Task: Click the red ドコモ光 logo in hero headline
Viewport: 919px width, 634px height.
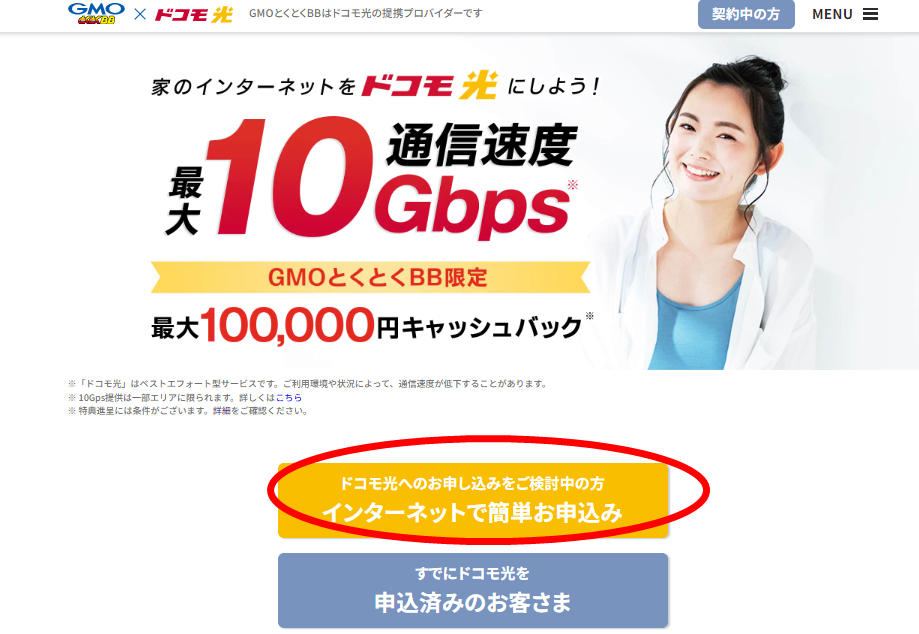Action: point(430,86)
